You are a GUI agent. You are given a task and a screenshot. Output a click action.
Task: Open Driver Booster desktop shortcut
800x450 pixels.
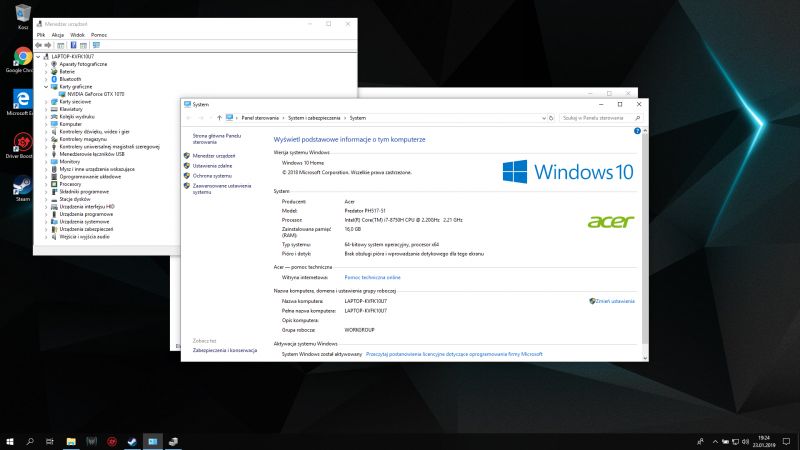tap(21, 145)
